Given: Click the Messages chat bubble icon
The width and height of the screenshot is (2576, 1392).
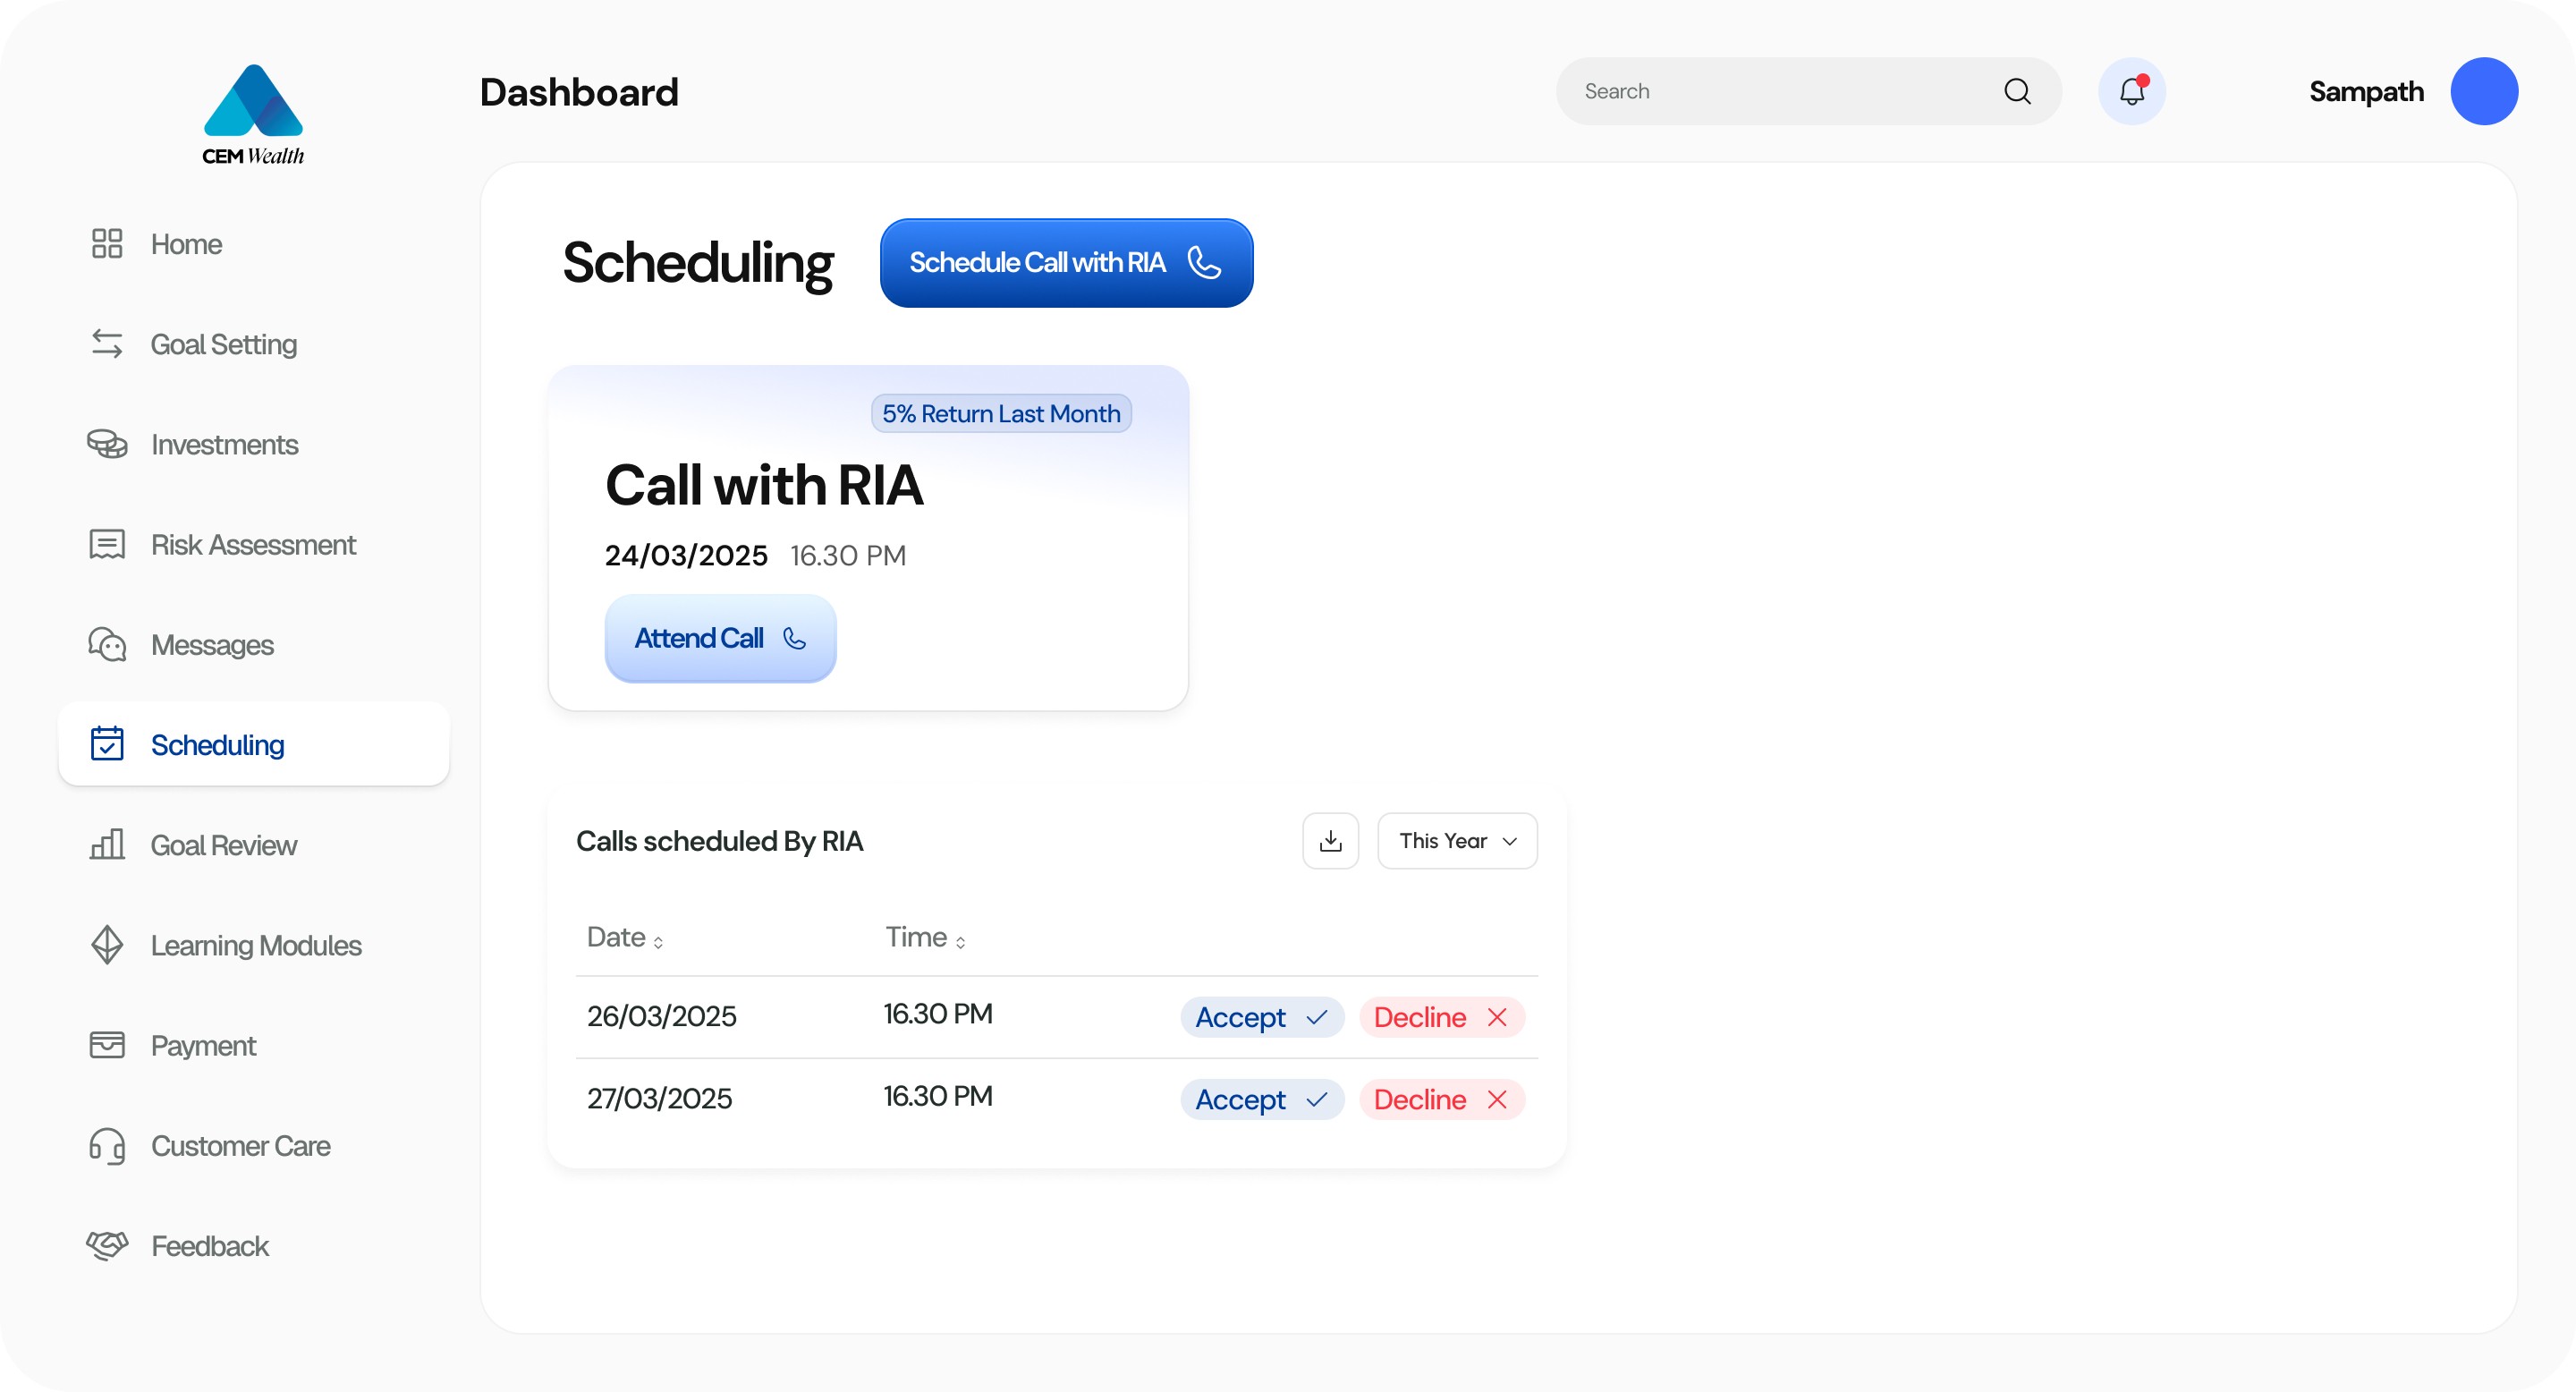Looking at the screenshot, I should [107, 645].
